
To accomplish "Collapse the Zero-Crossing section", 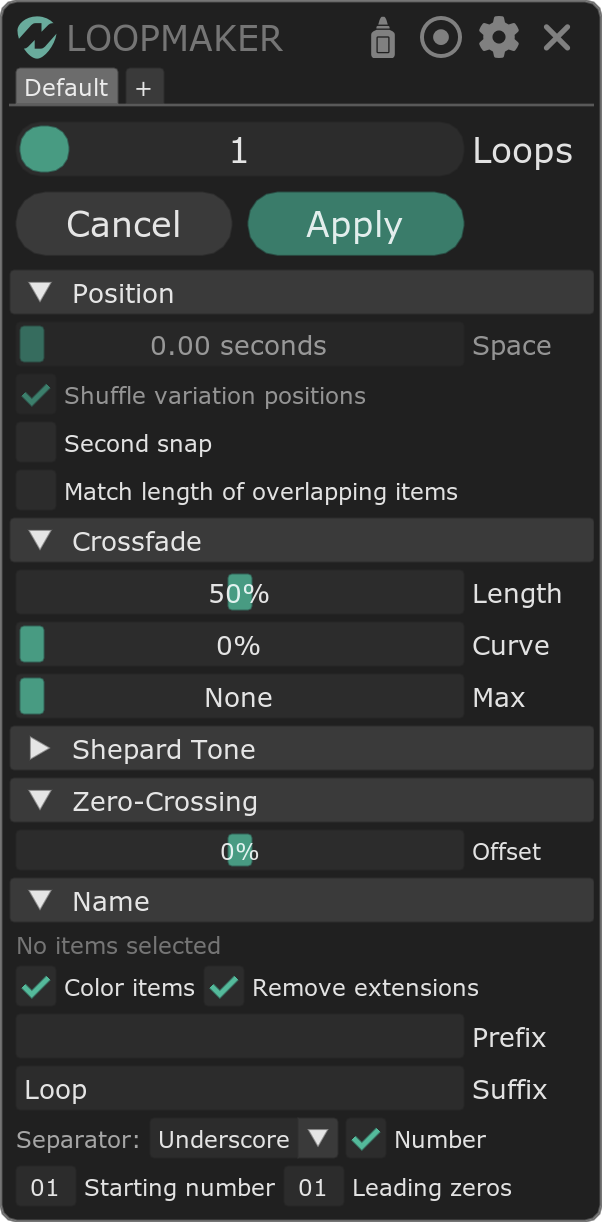I will [40, 801].
